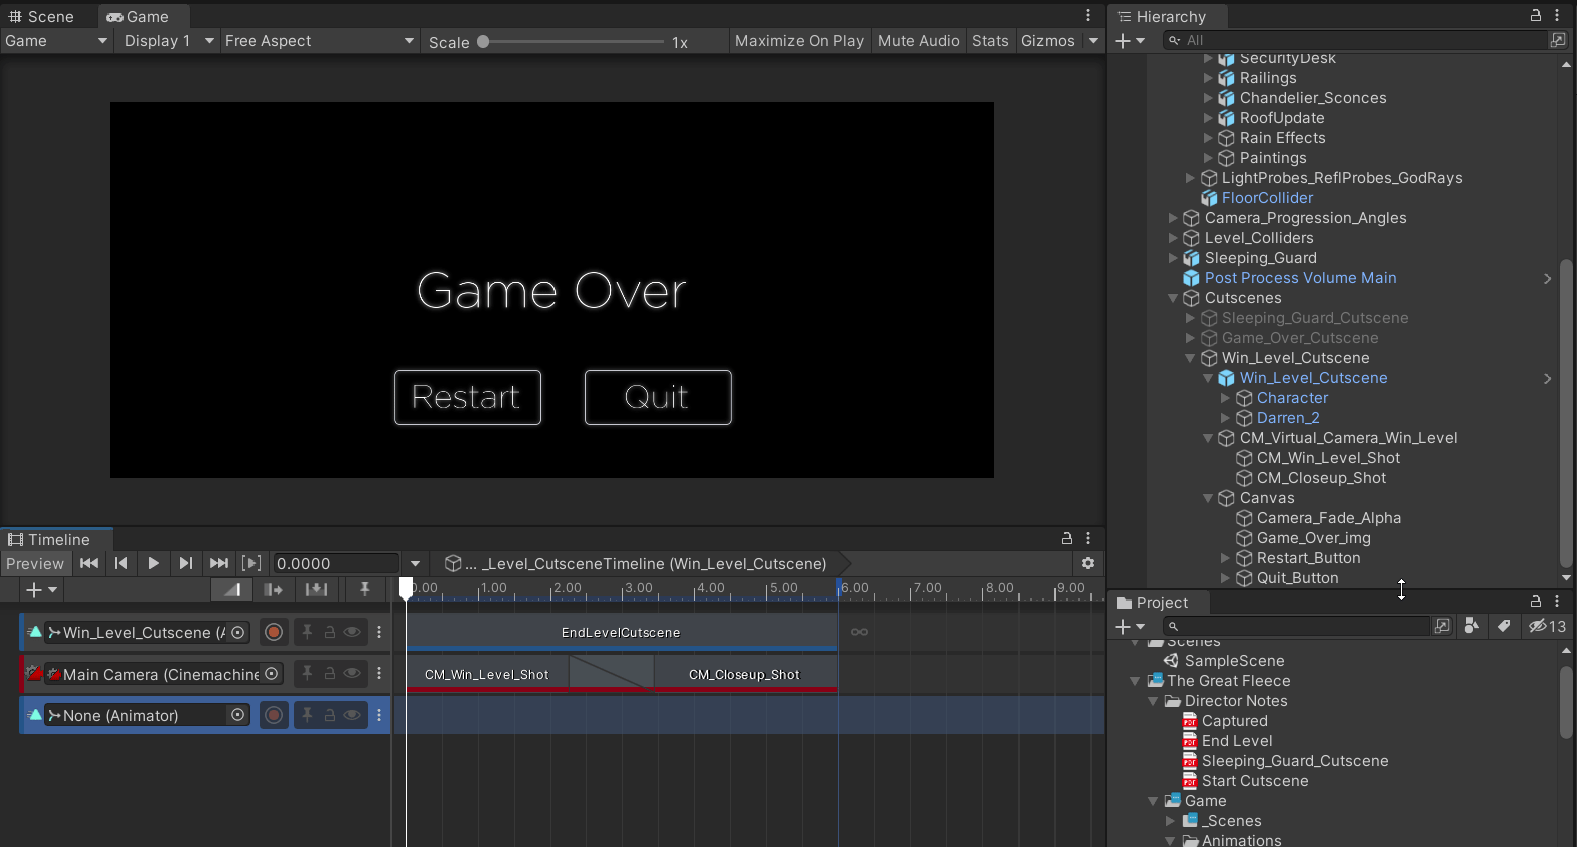
Task: Collapse the Canvas hierarchy item
Action: 1208,498
